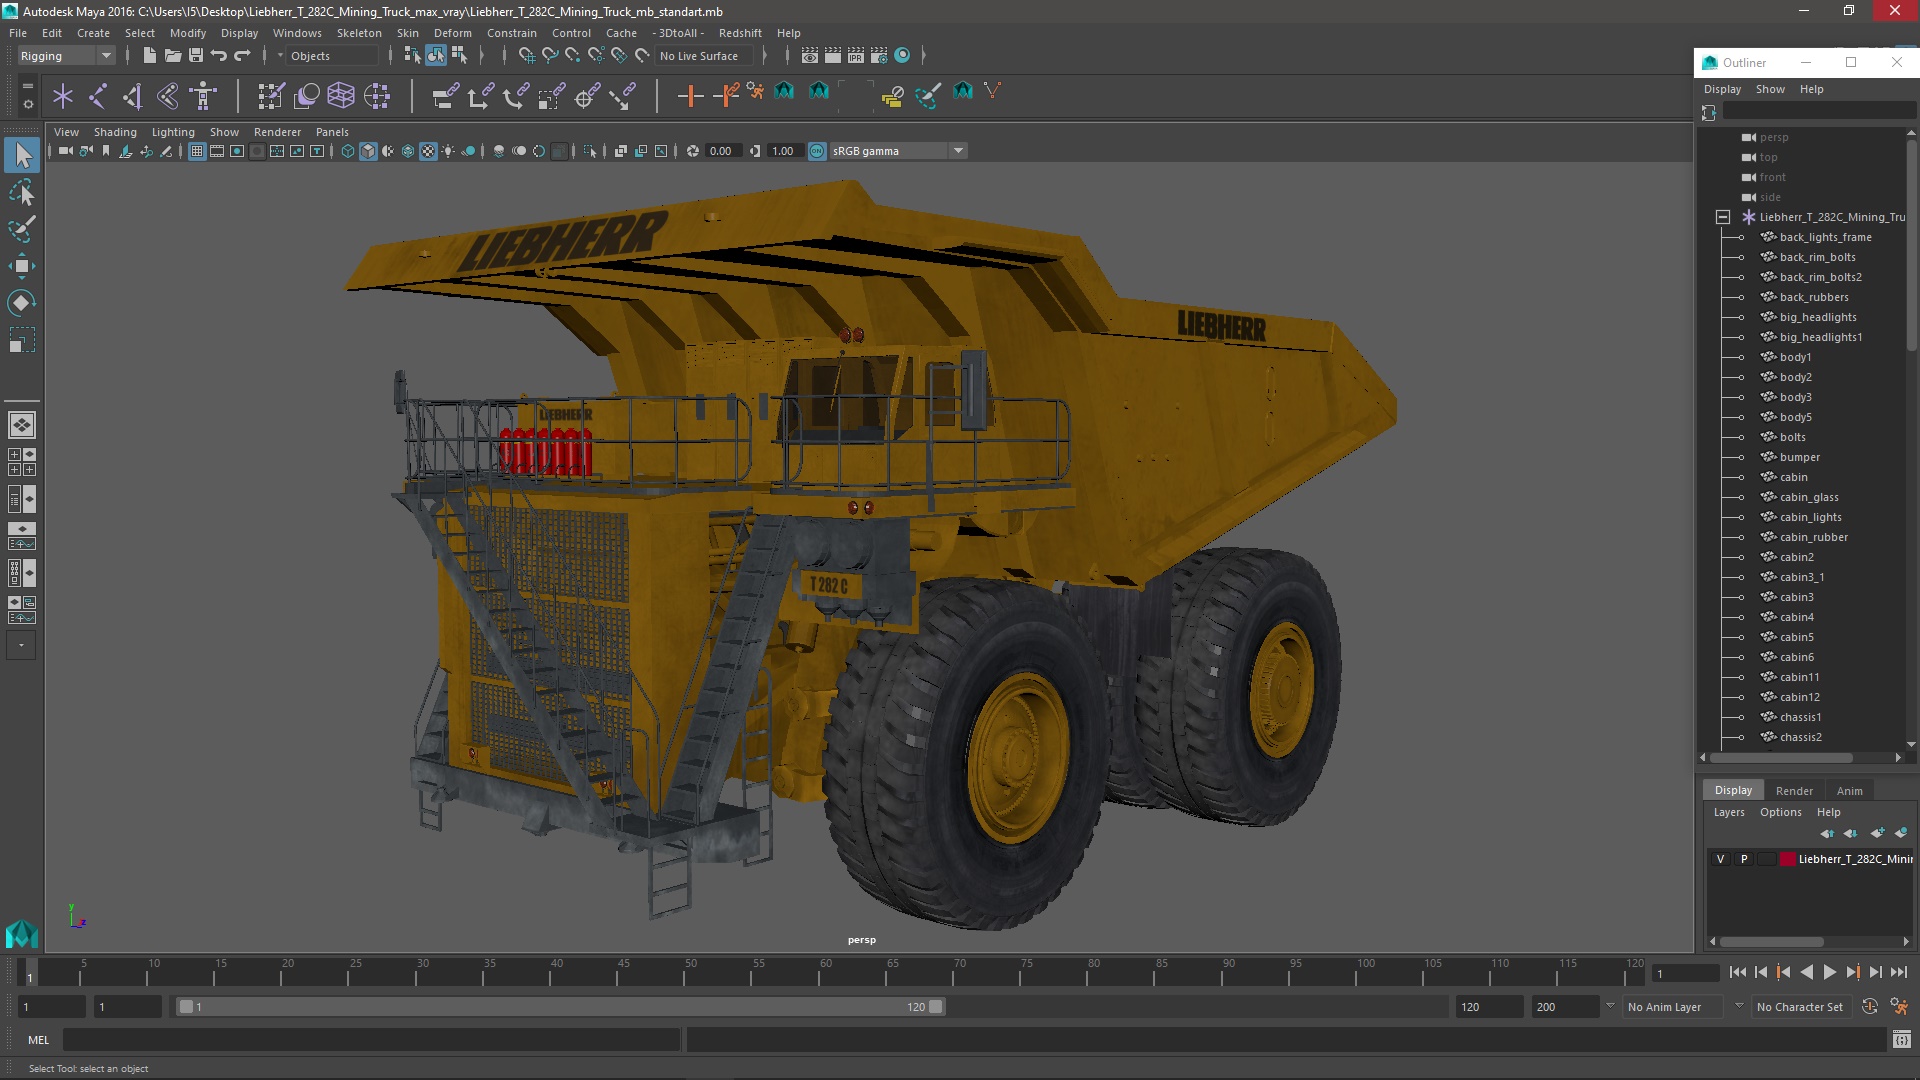Click the Set Key plus icon
Viewport: 1920px width, 1080px height.
click(690, 96)
